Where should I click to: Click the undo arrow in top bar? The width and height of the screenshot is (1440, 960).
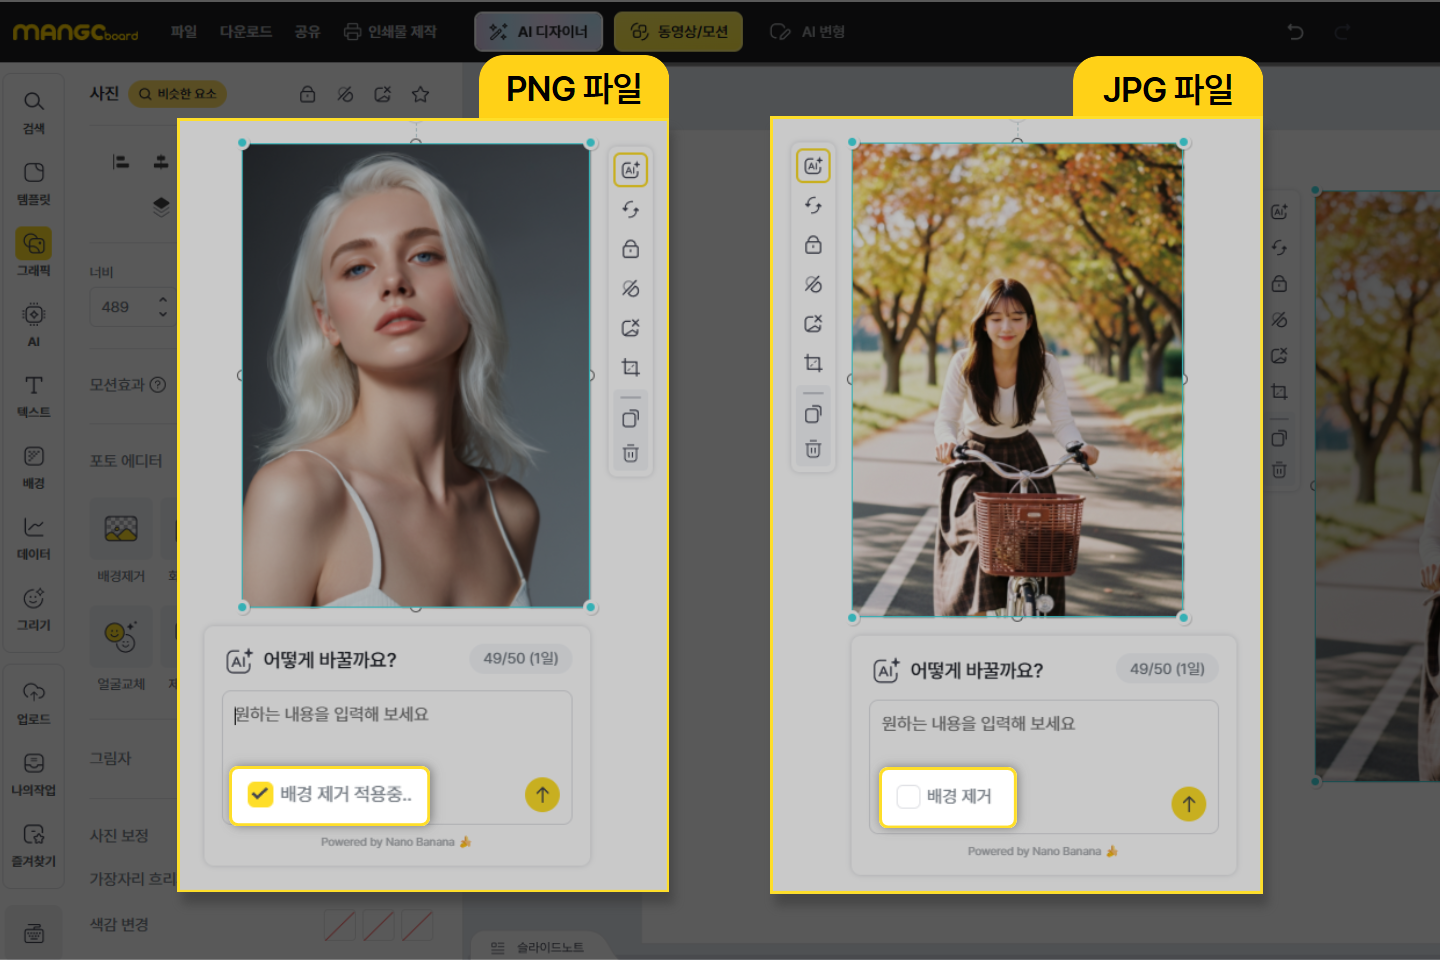1295,32
